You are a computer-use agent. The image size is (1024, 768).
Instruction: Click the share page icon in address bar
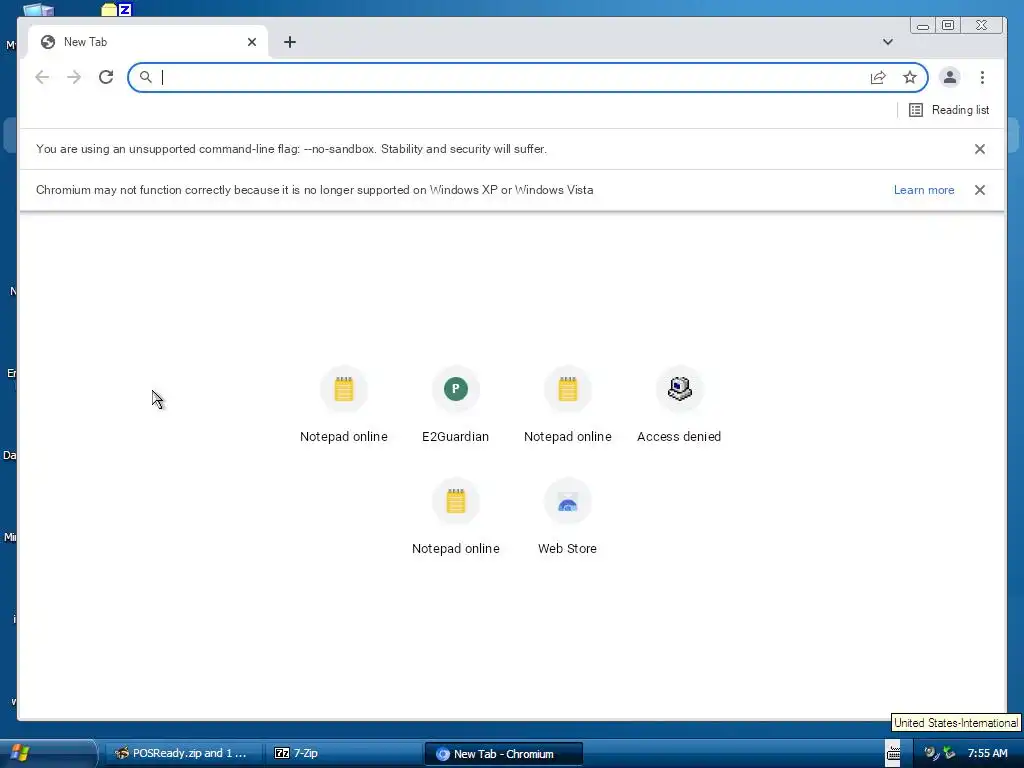(878, 78)
